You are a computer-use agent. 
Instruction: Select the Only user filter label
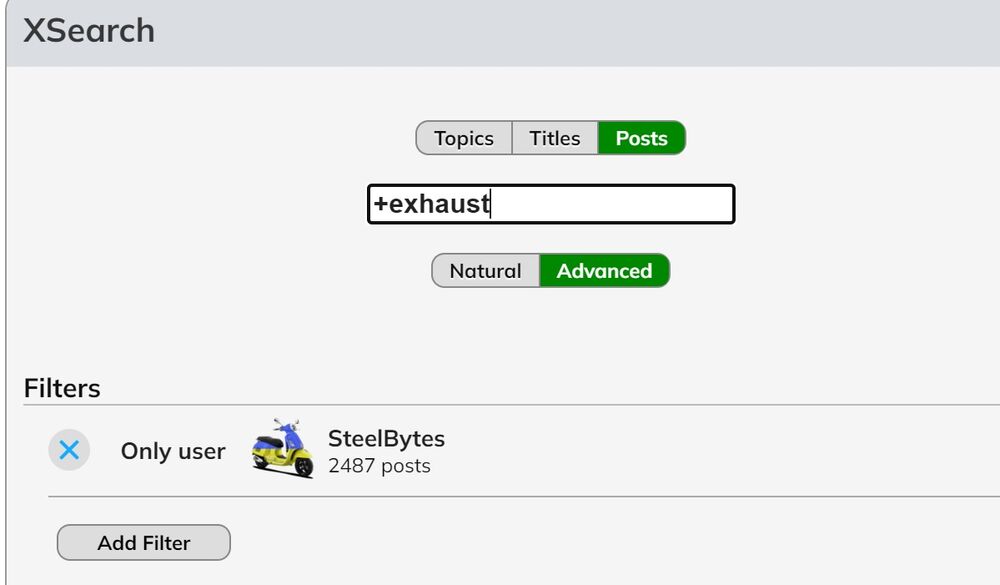pyautogui.click(x=173, y=450)
